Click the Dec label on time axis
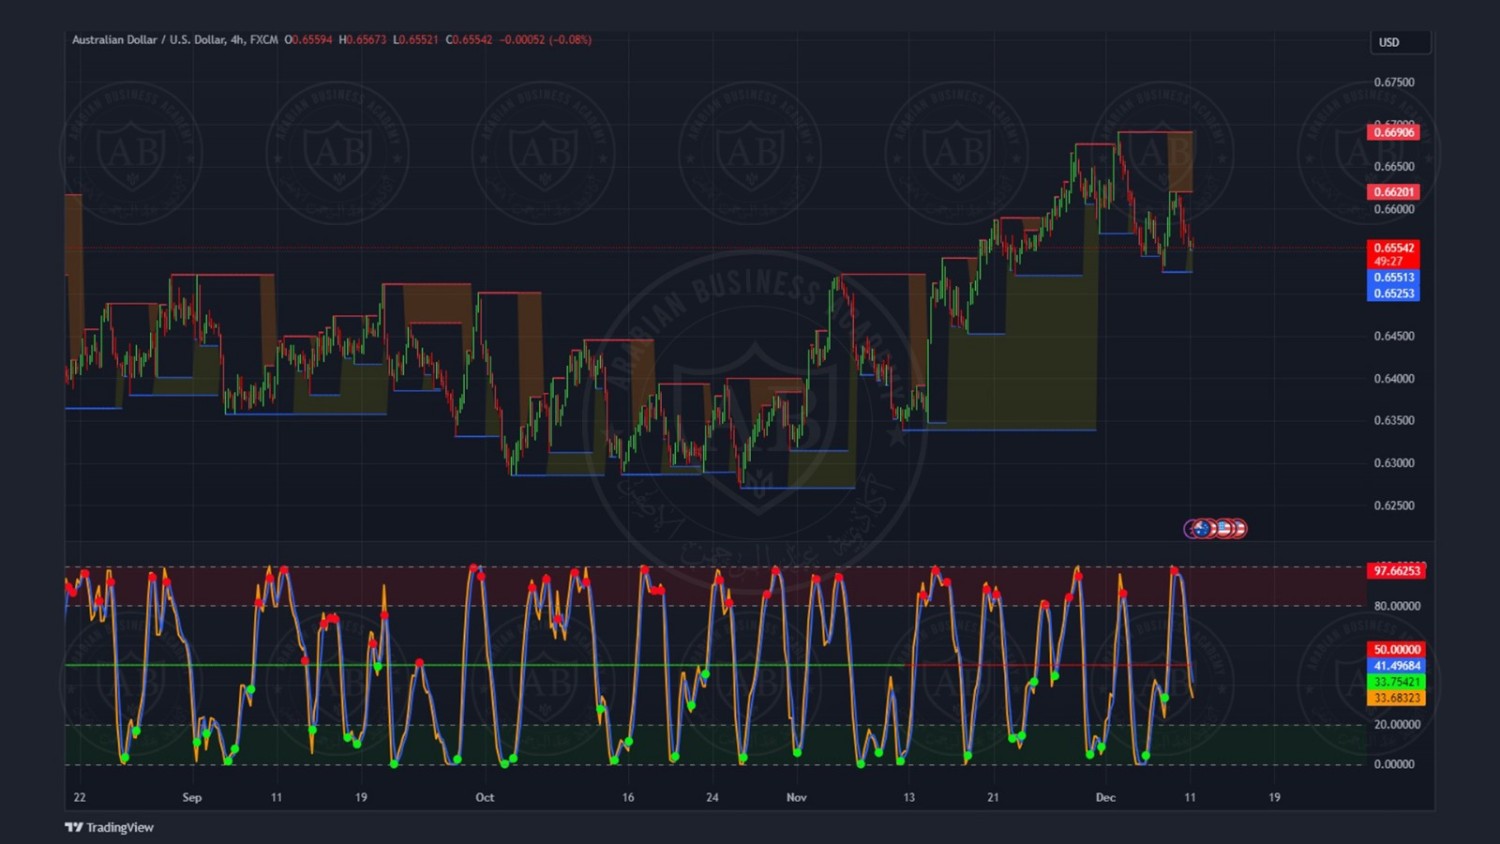 click(x=1105, y=797)
